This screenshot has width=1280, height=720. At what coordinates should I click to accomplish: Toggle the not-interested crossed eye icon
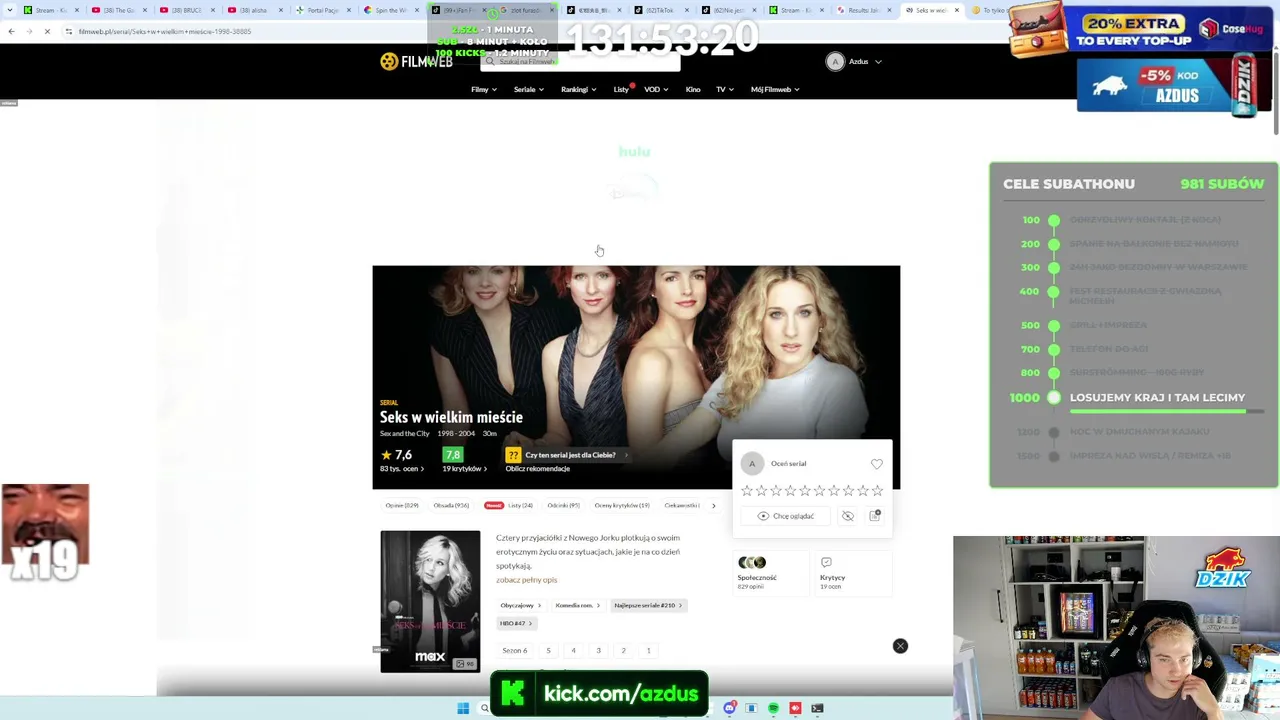tap(848, 516)
